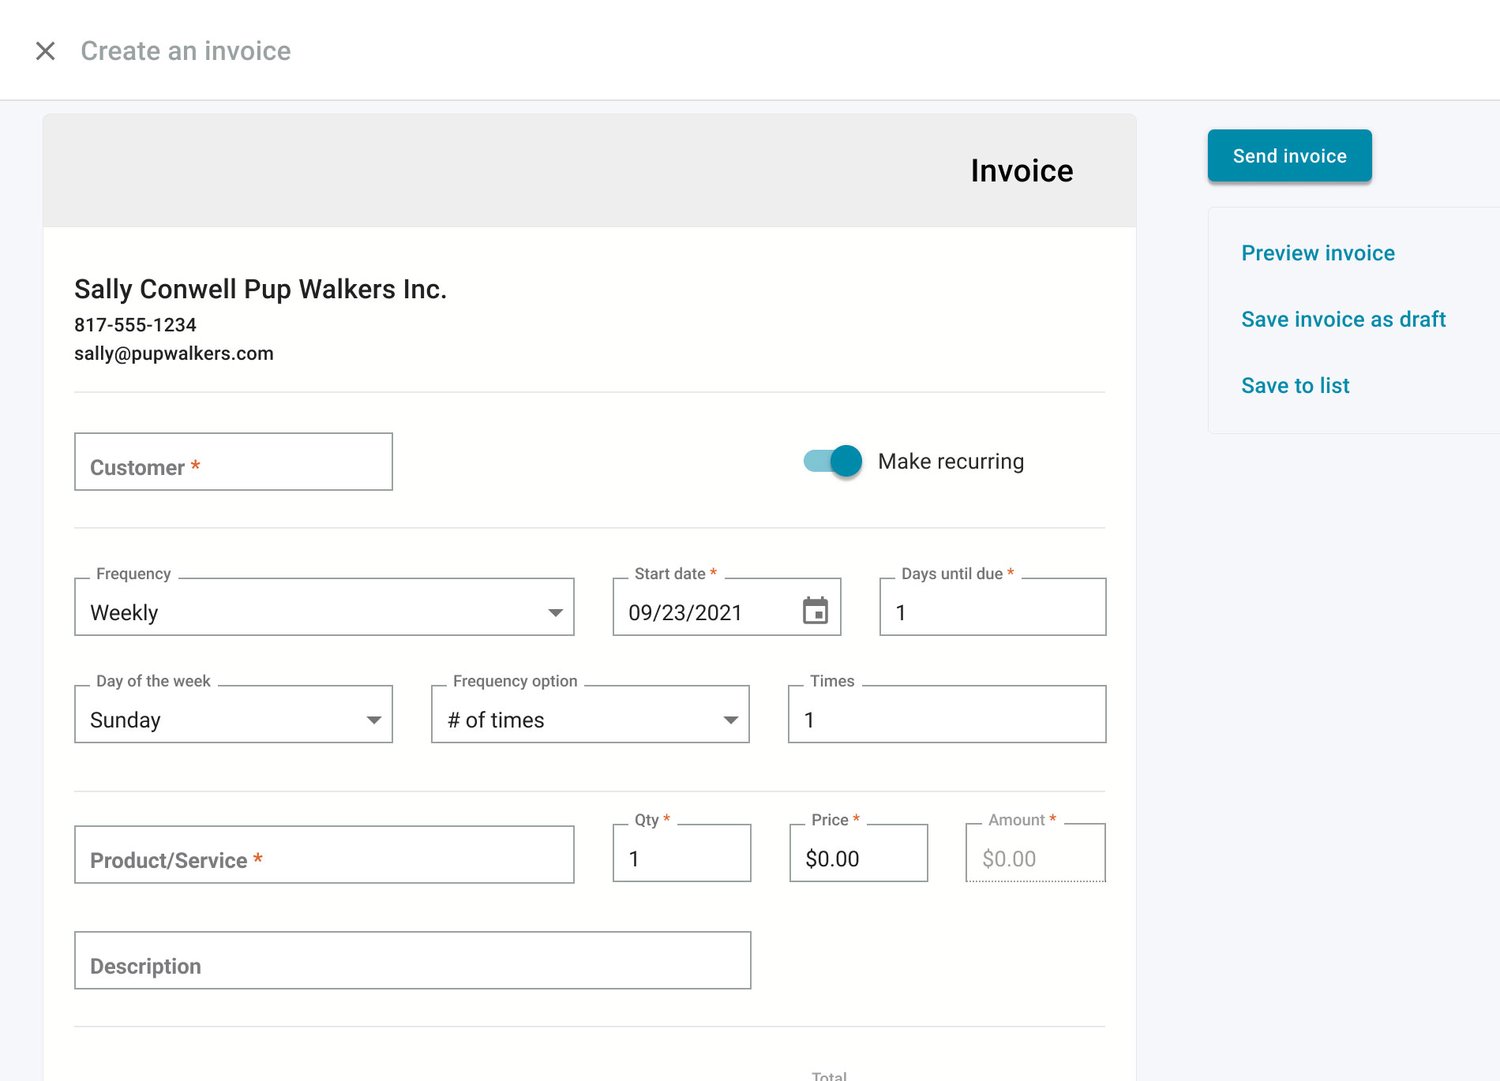
Task: Save invoice as draft
Action: pyautogui.click(x=1343, y=319)
